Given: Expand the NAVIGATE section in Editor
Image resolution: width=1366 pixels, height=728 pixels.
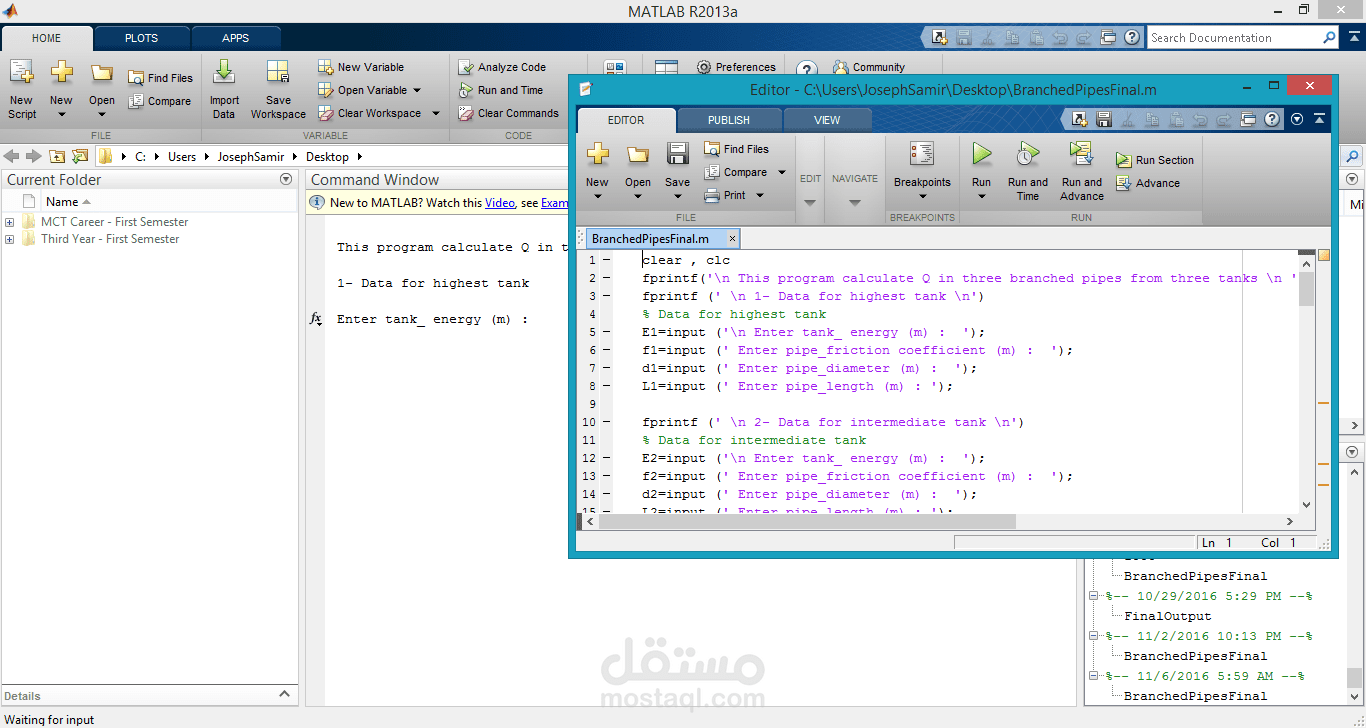Looking at the screenshot, I should tap(854, 202).
